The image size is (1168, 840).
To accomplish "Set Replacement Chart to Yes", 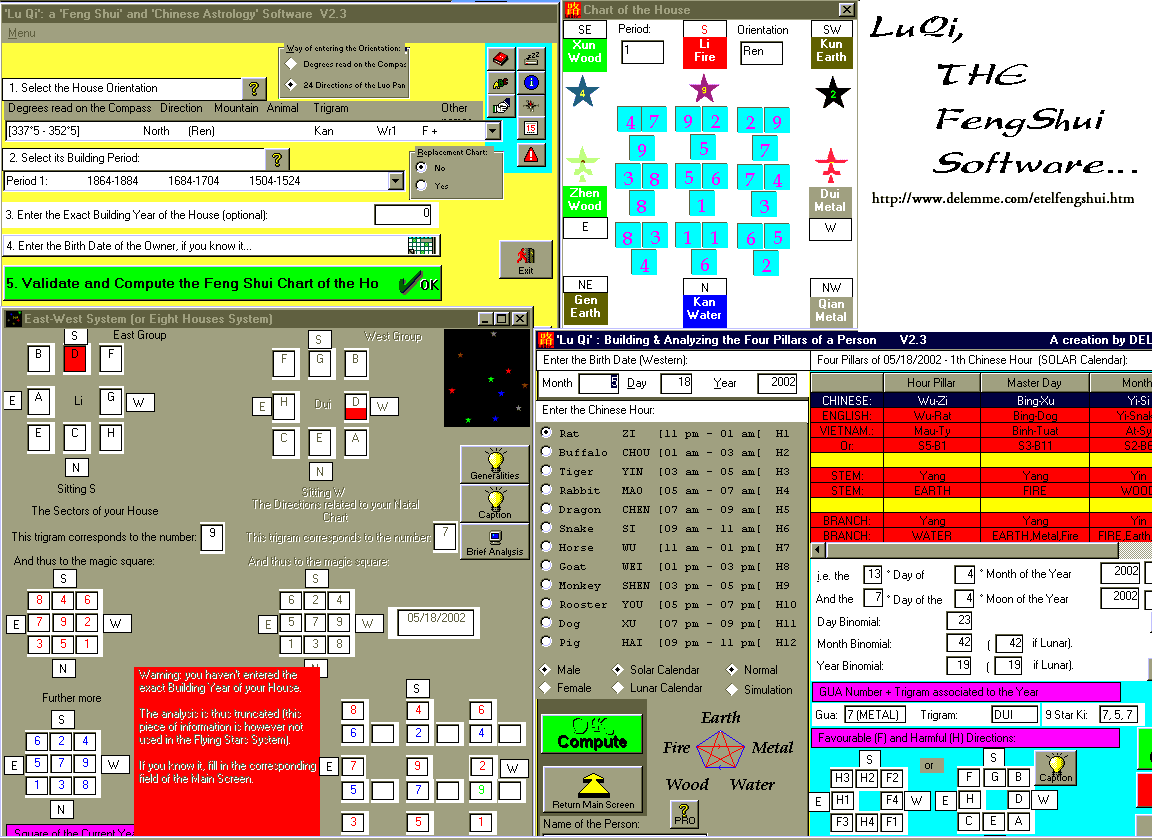I will click(x=422, y=185).
